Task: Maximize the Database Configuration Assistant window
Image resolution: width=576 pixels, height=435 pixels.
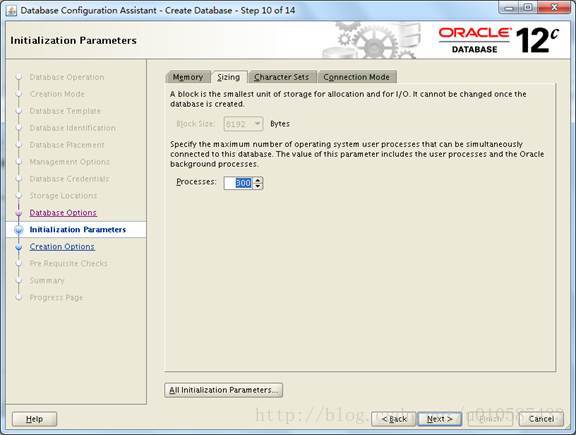Action: (527, 8)
